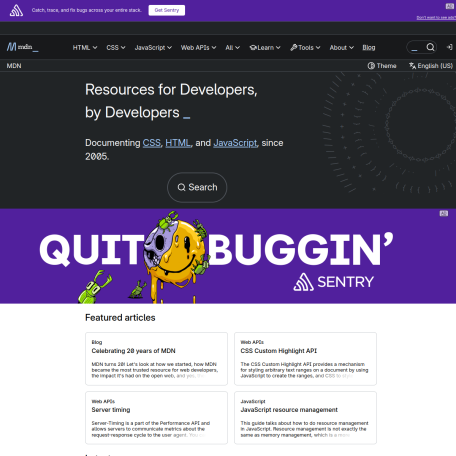This screenshot has width=456, height=456.
Task: Expand the CSS navigation menu
Action: (x=116, y=48)
